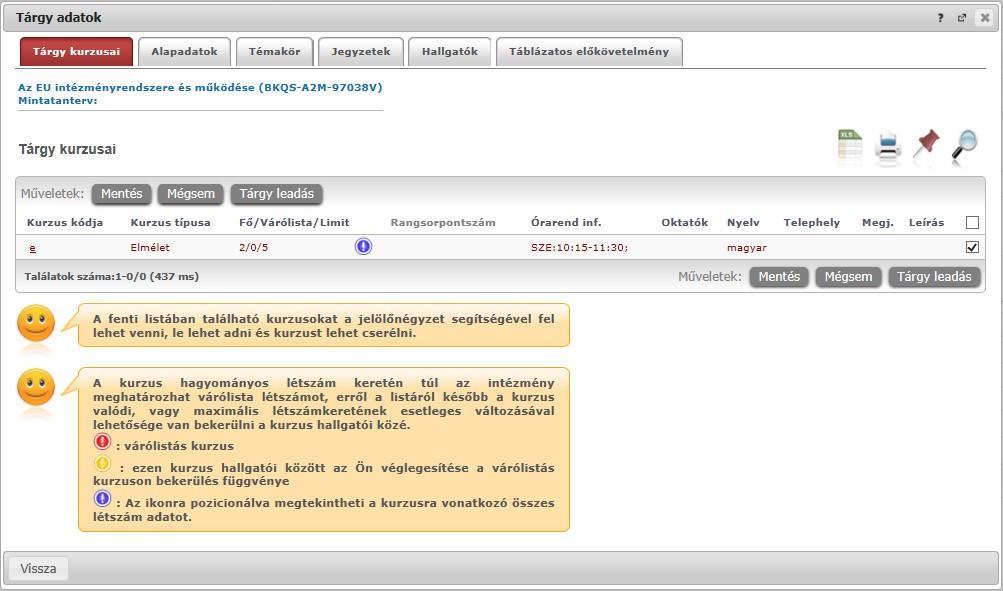Close the Tárgy adatok dialog
The width and height of the screenshot is (1003, 591).
pos(985,18)
